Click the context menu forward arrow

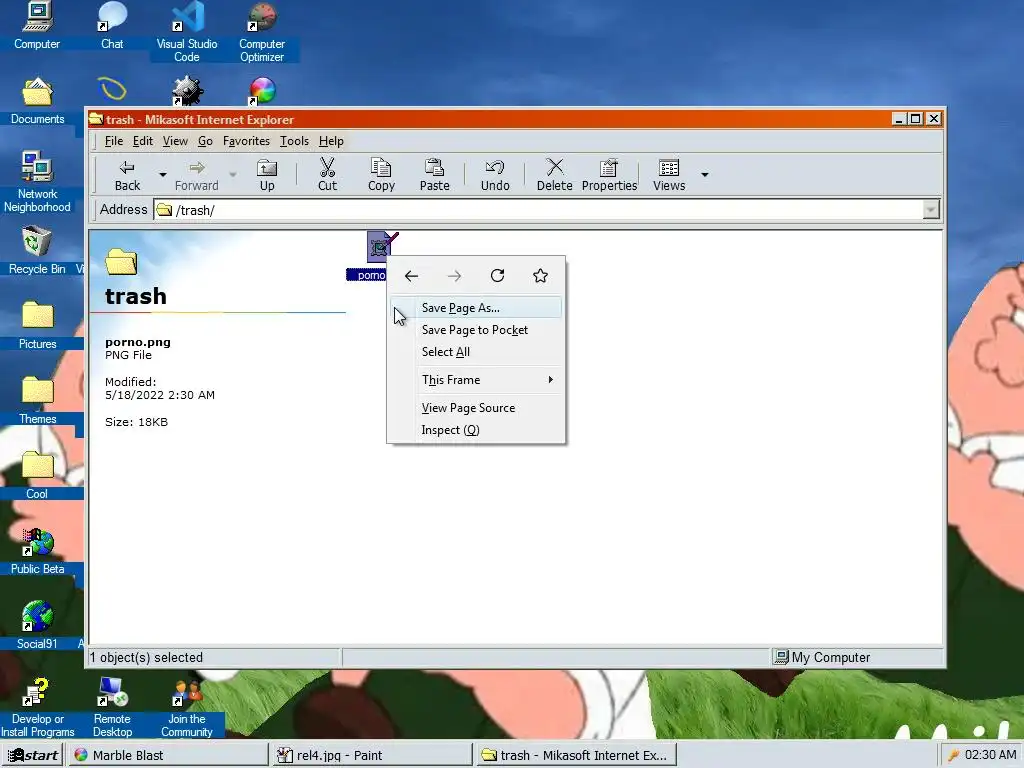point(455,276)
